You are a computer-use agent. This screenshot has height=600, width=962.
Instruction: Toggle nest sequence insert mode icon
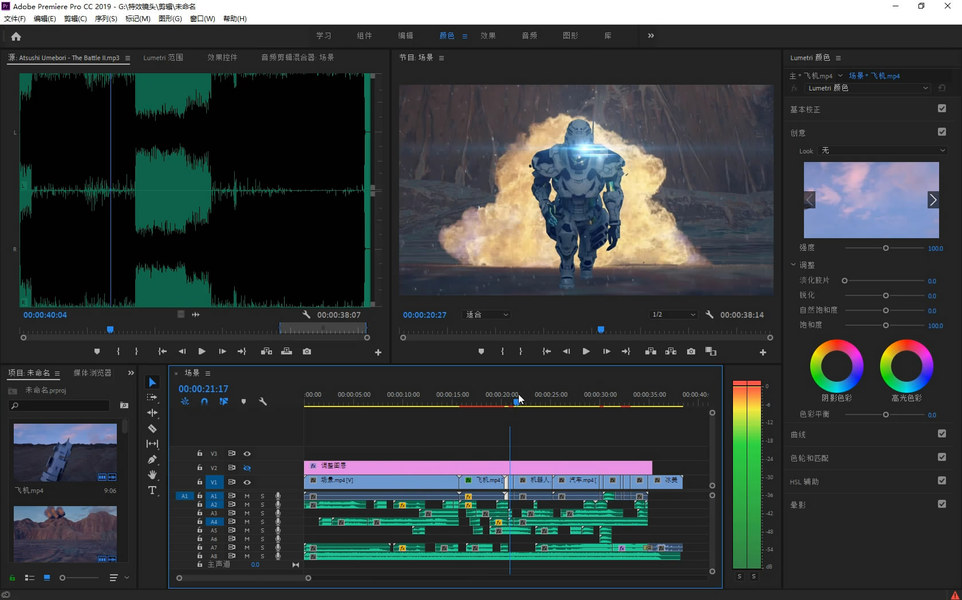[x=185, y=401]
